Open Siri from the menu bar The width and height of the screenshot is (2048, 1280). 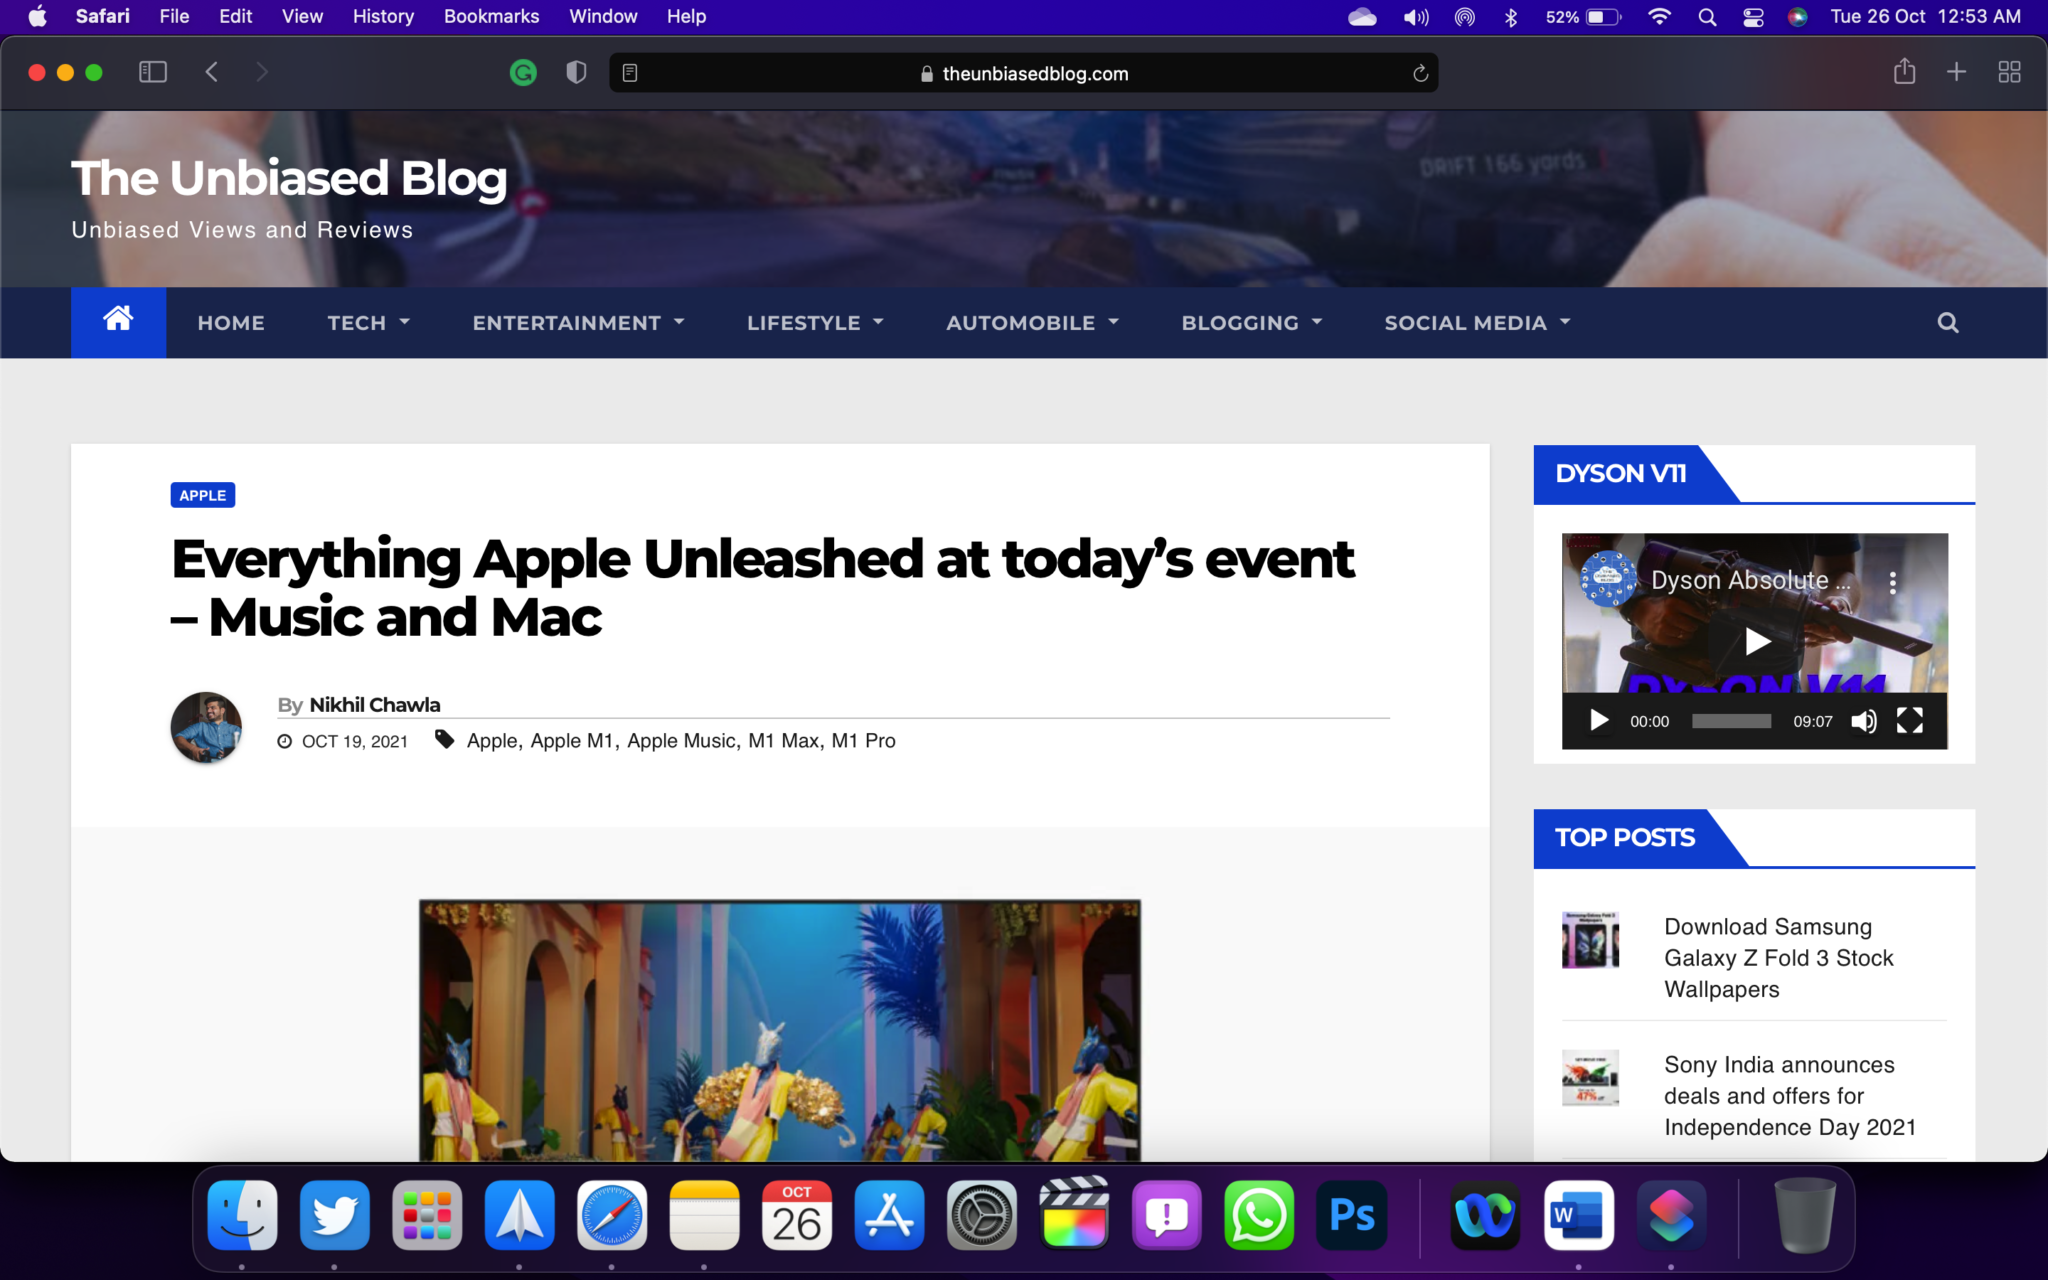(x=1797, y=17)
